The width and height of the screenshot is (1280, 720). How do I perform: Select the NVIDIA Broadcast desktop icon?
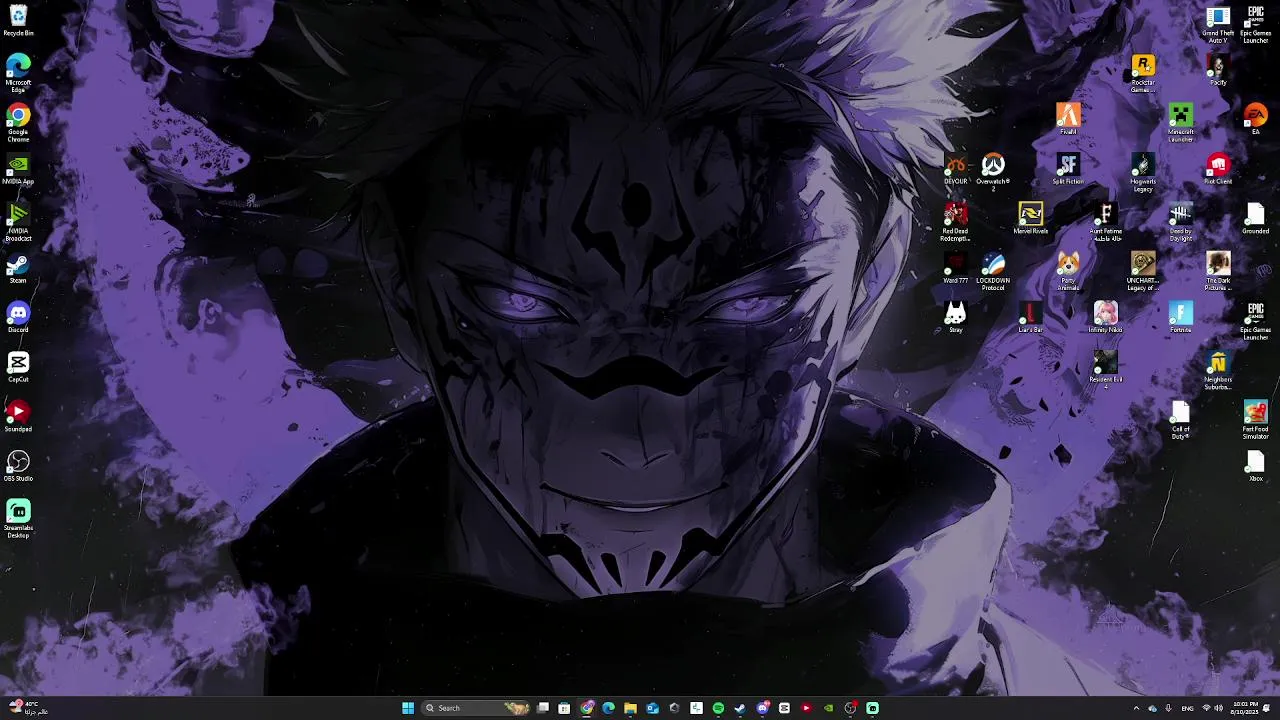(18, 222)
